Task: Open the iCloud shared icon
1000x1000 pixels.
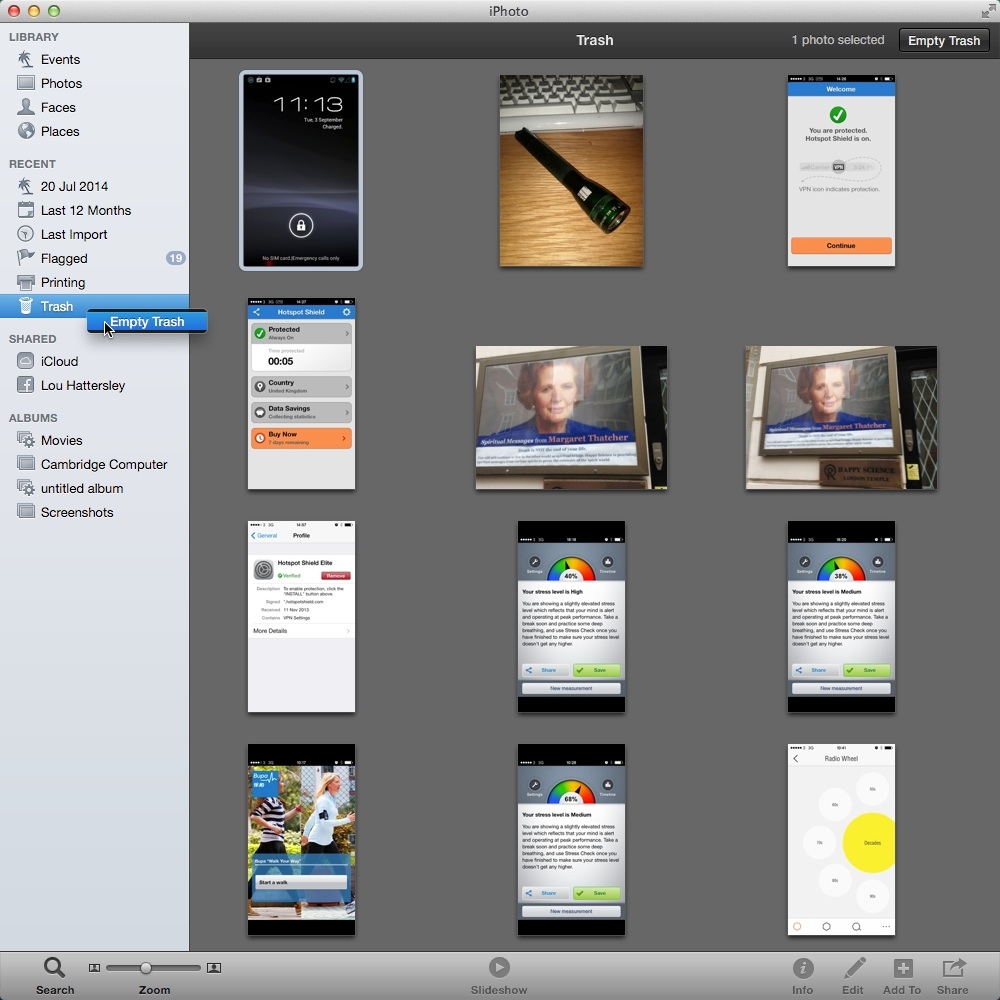Action: pos(26,361)
